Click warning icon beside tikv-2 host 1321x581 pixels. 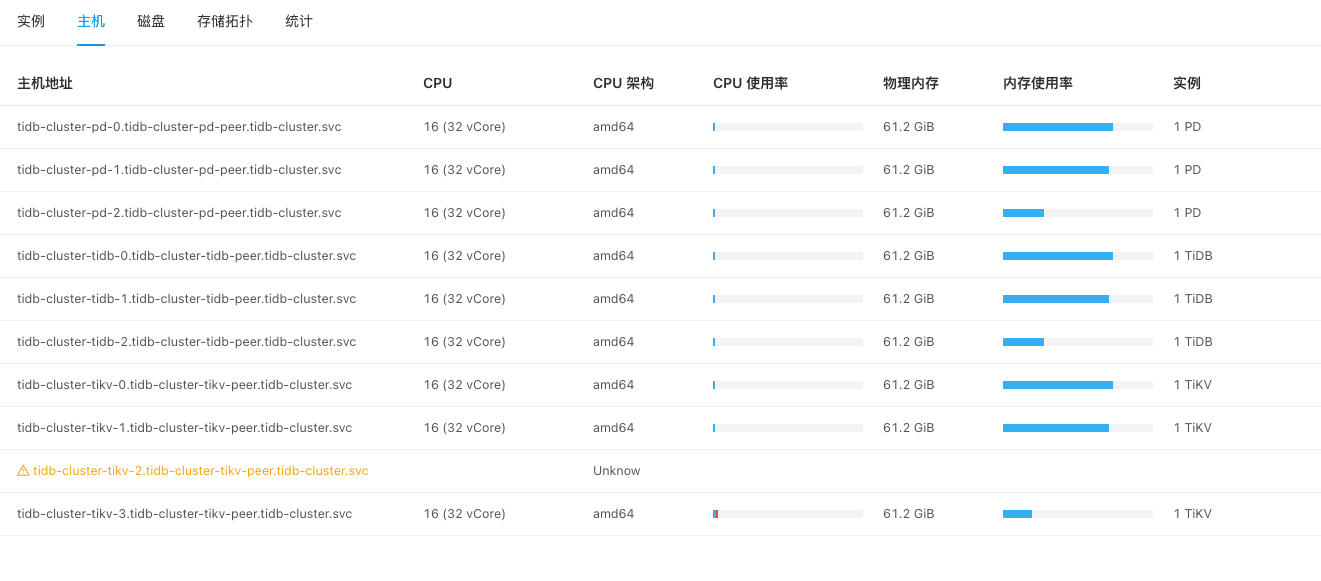point(23,471)
